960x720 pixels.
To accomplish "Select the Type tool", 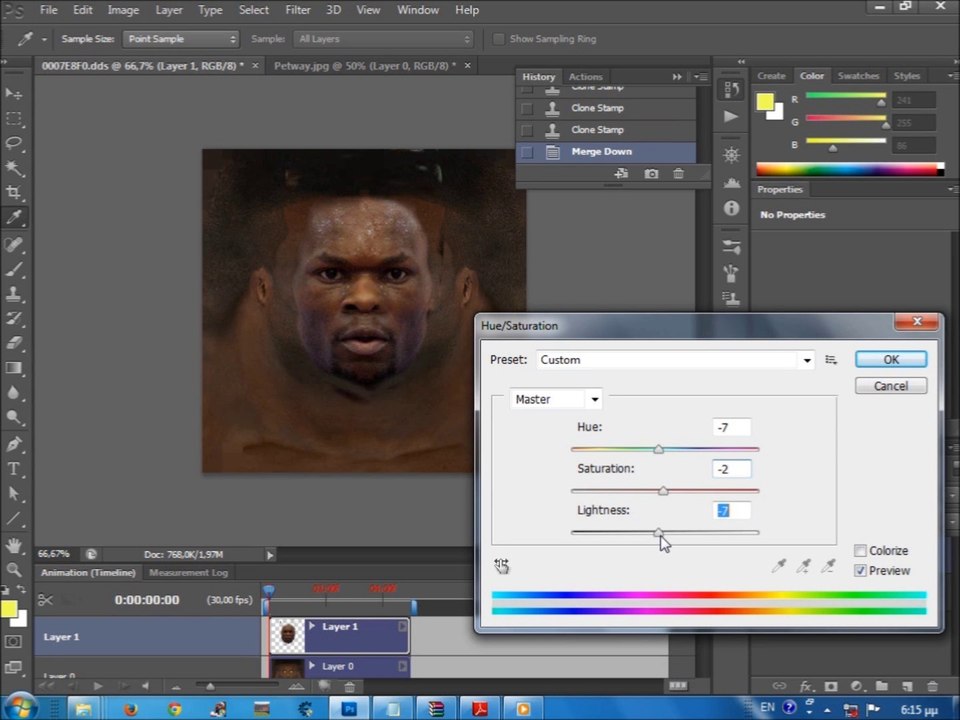I will point(13,469).
